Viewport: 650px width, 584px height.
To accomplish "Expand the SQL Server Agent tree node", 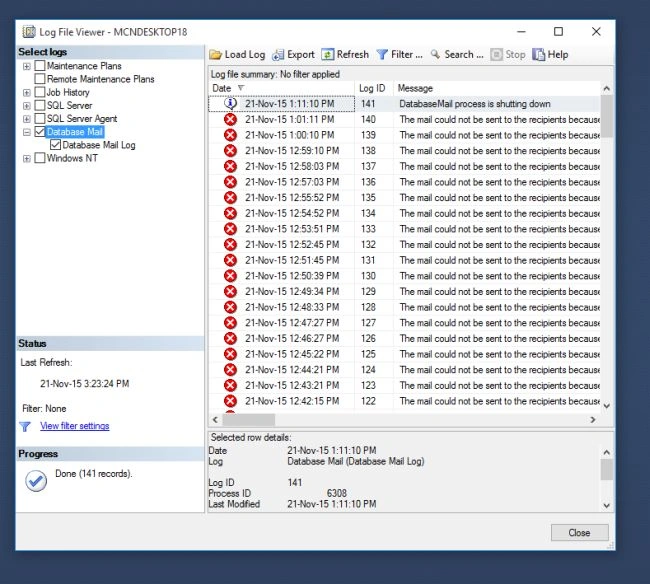I will tap(27, 119).
